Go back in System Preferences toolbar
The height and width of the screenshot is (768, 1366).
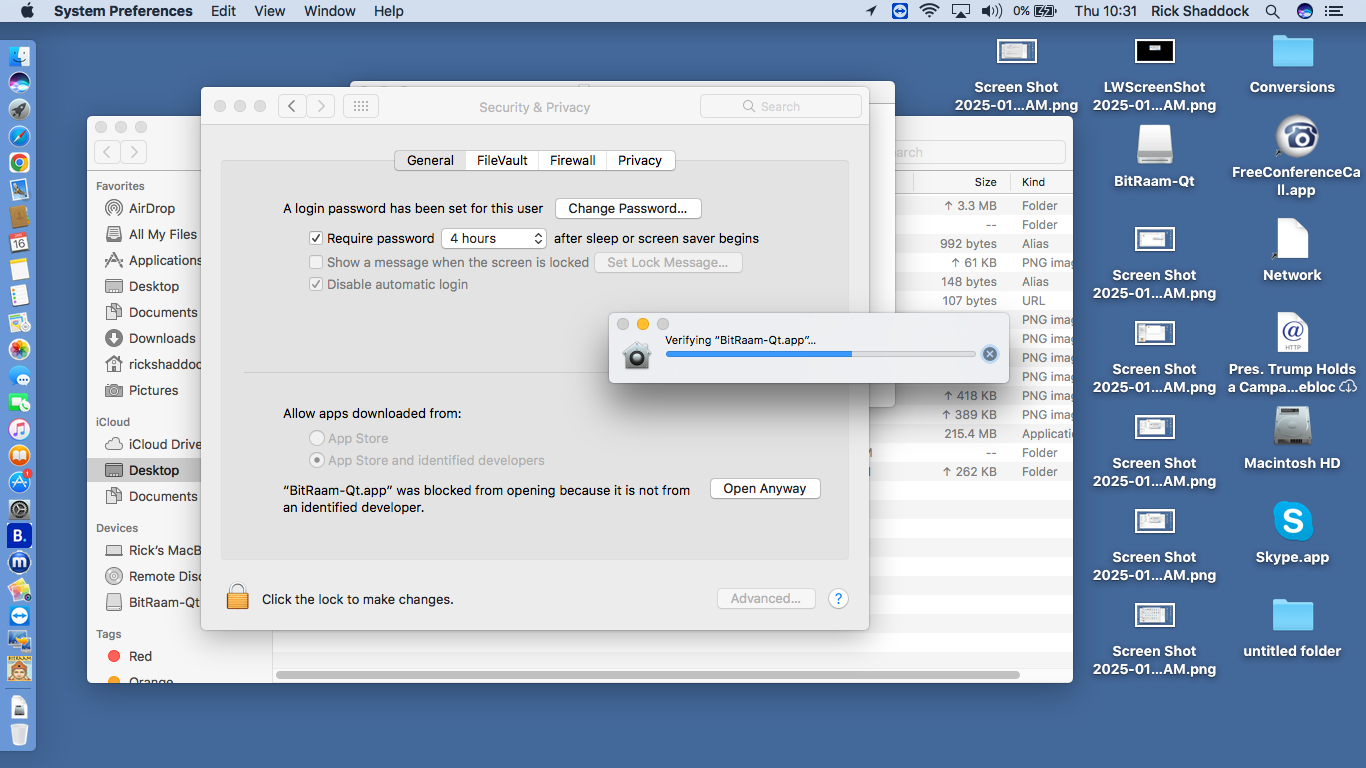[292, 106]
